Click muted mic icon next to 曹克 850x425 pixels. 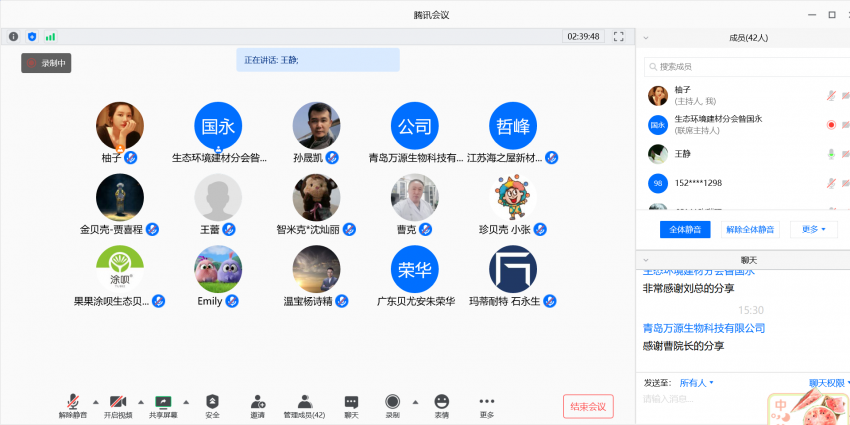point(426,229)
